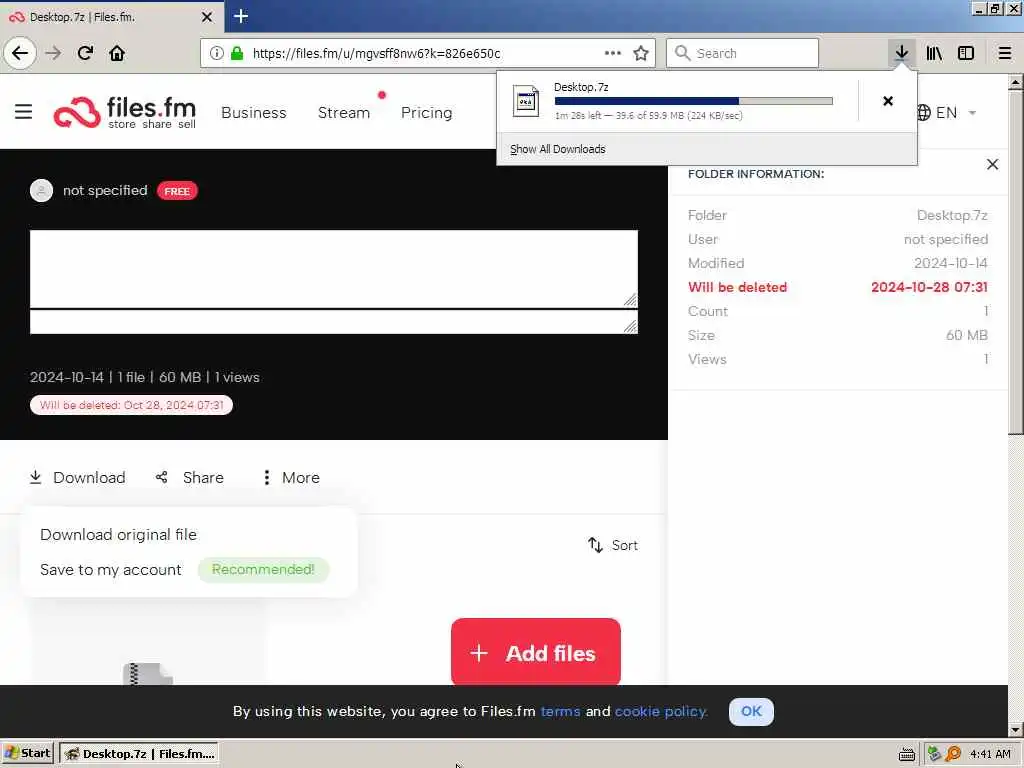Image resolution: width=1024 pixels, height=768 pixels.
Task: Focus the address bar URL
Action: tap(376, 53)
